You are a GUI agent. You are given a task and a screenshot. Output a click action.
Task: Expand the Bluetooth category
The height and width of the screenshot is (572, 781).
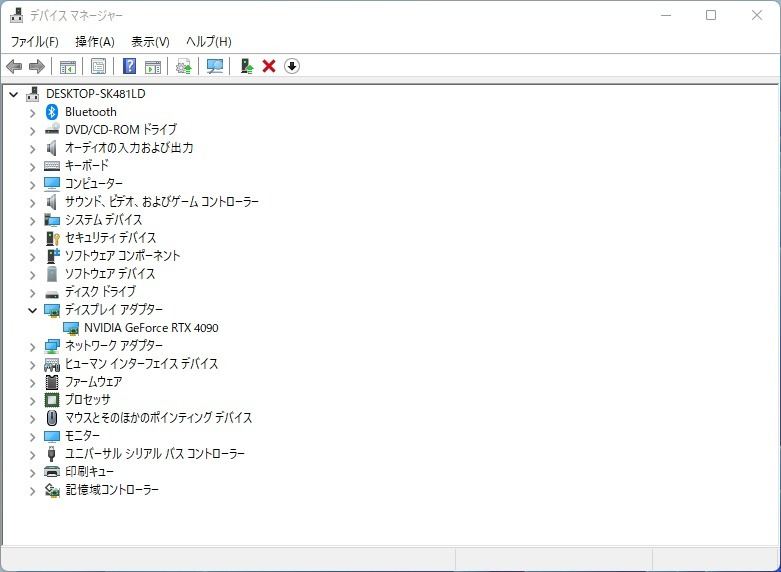coord(33,113)
